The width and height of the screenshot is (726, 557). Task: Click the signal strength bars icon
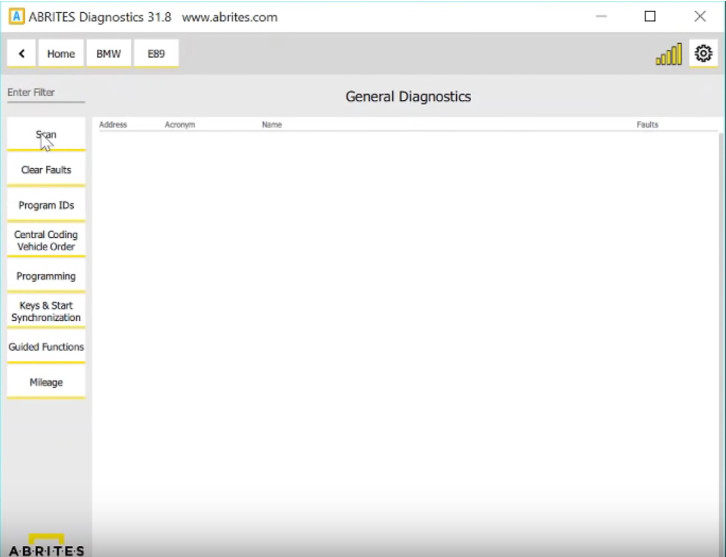pos(669,54)
